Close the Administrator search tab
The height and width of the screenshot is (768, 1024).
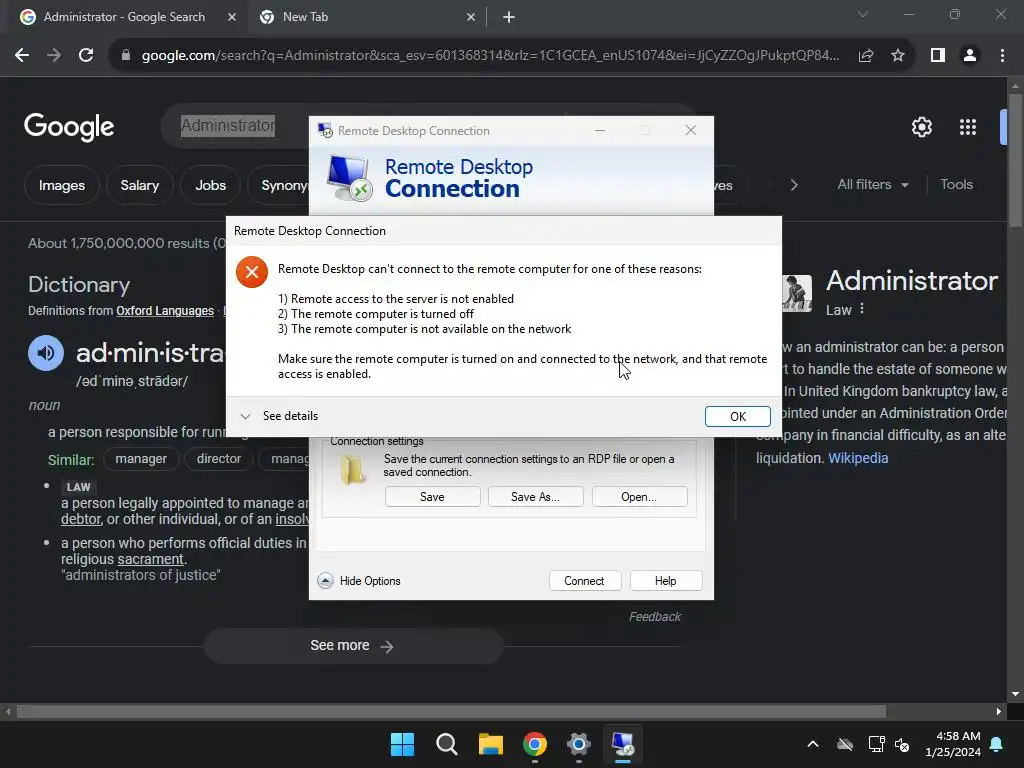pyautogui.click(x=232, y=17)
